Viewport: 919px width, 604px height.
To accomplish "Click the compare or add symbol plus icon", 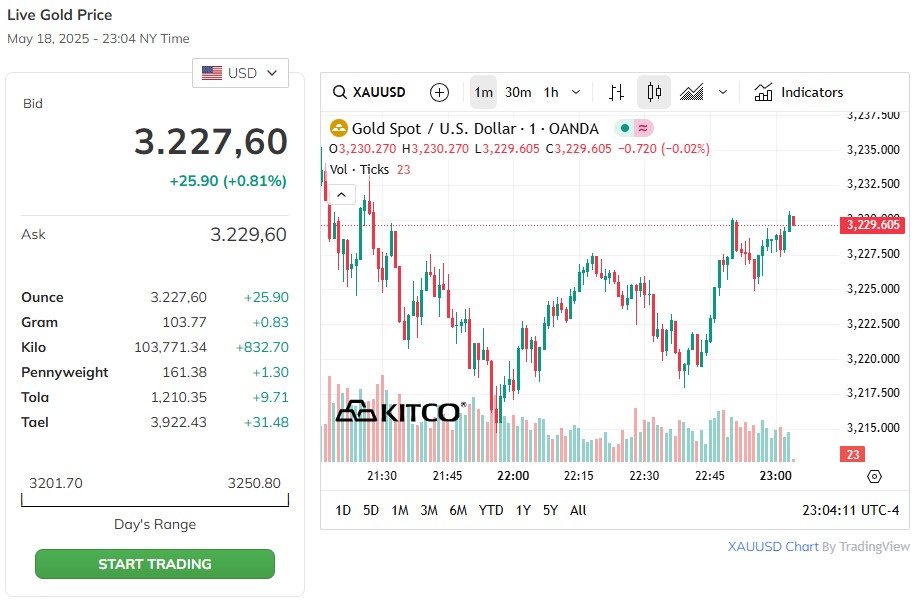I will point(440,93).
